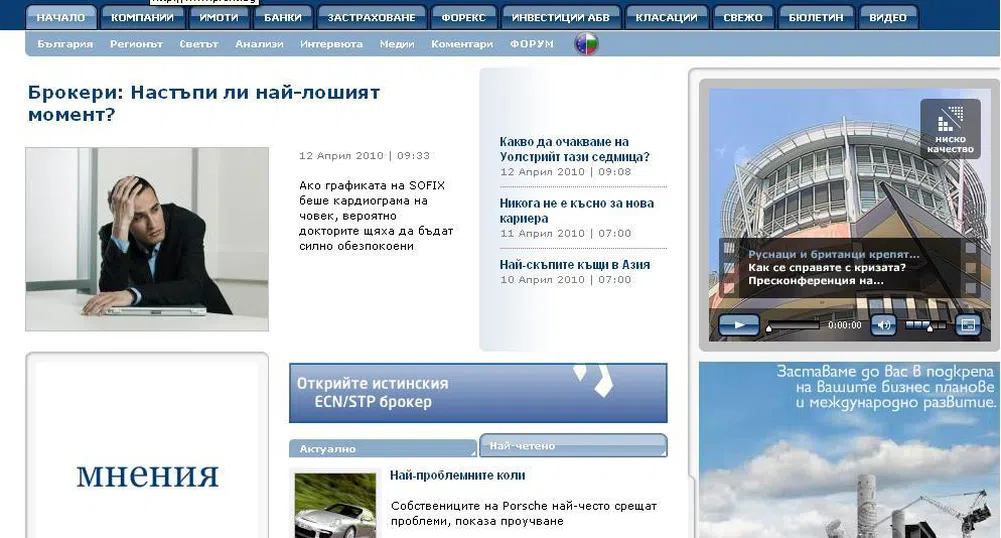Click date '12 Април 2010 | 09:33'

(x=365, y=156)
